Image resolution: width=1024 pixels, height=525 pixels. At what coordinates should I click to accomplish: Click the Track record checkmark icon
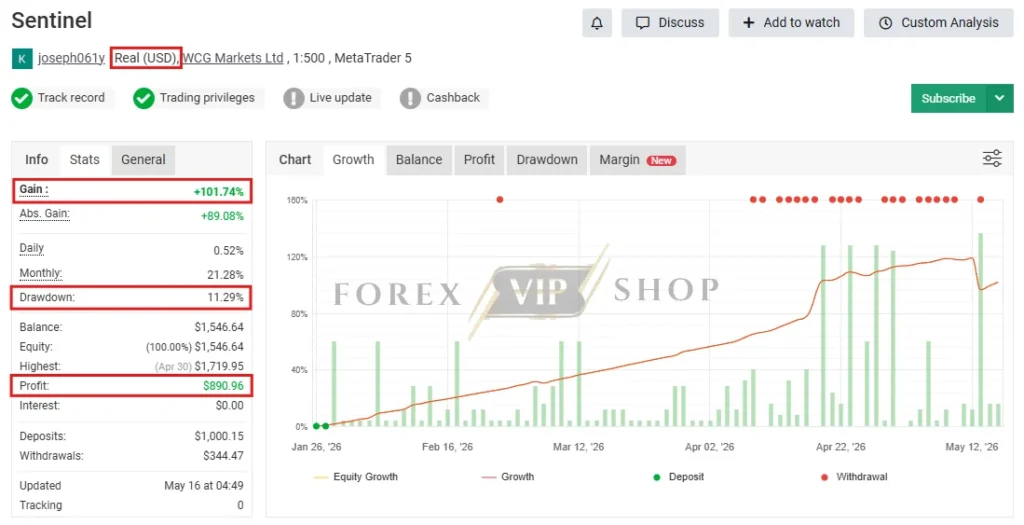coord(22,98)
